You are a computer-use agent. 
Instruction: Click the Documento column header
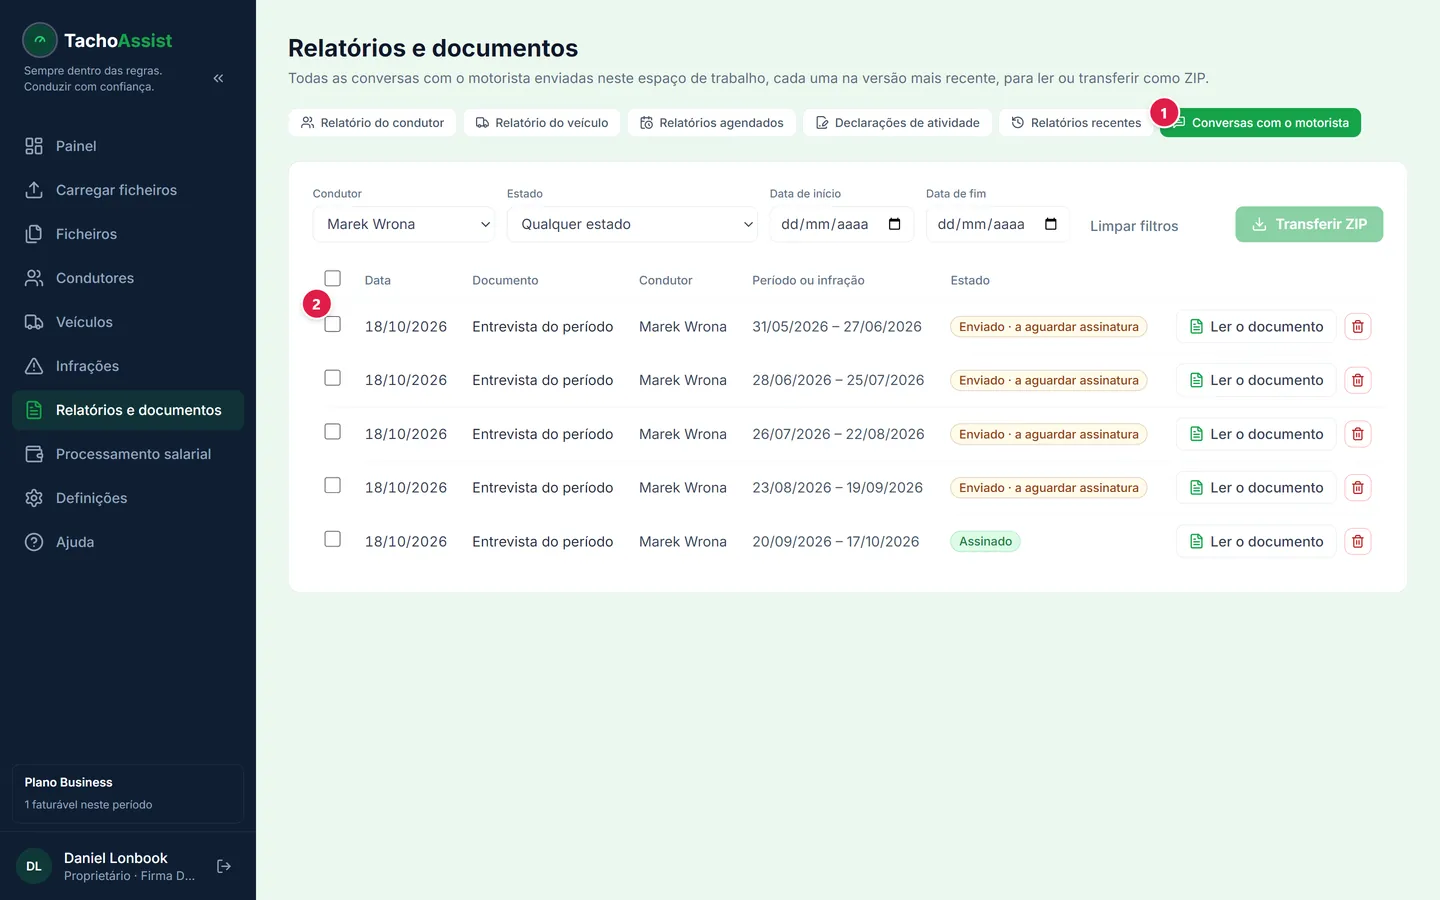(505, 280)
